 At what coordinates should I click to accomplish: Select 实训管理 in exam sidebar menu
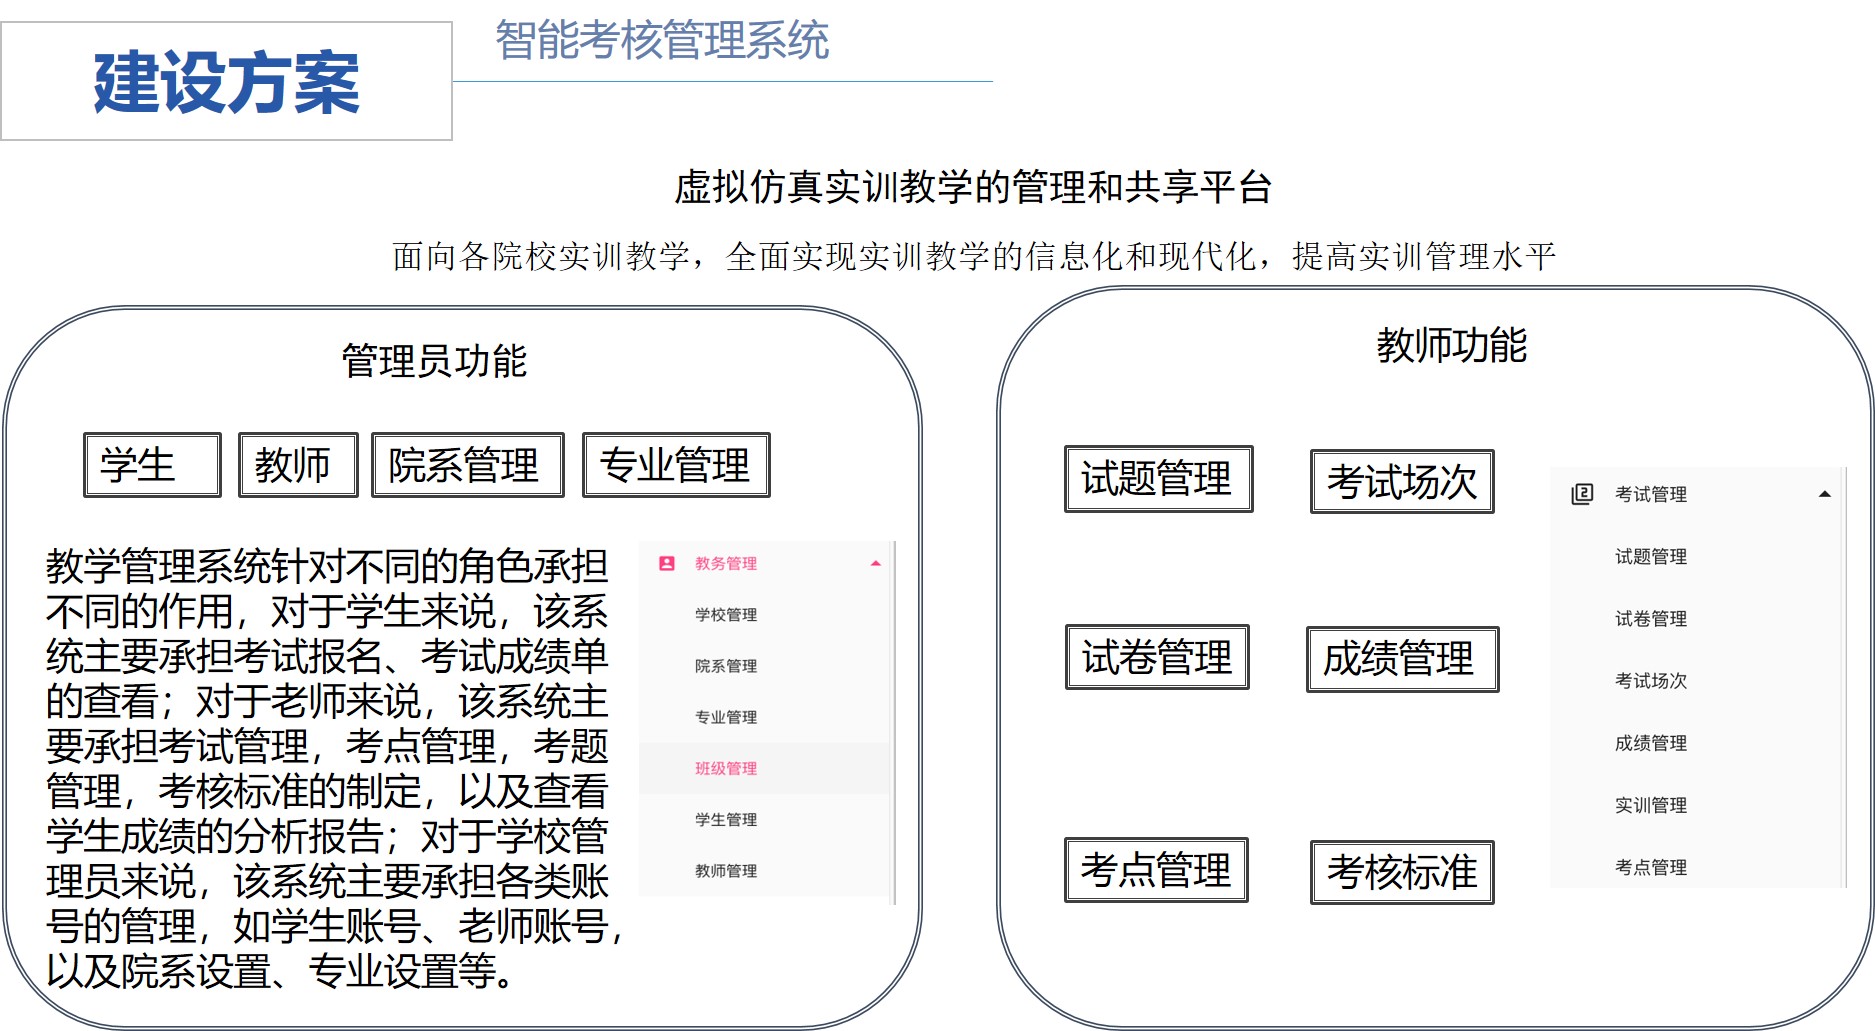pos(1651,805)
